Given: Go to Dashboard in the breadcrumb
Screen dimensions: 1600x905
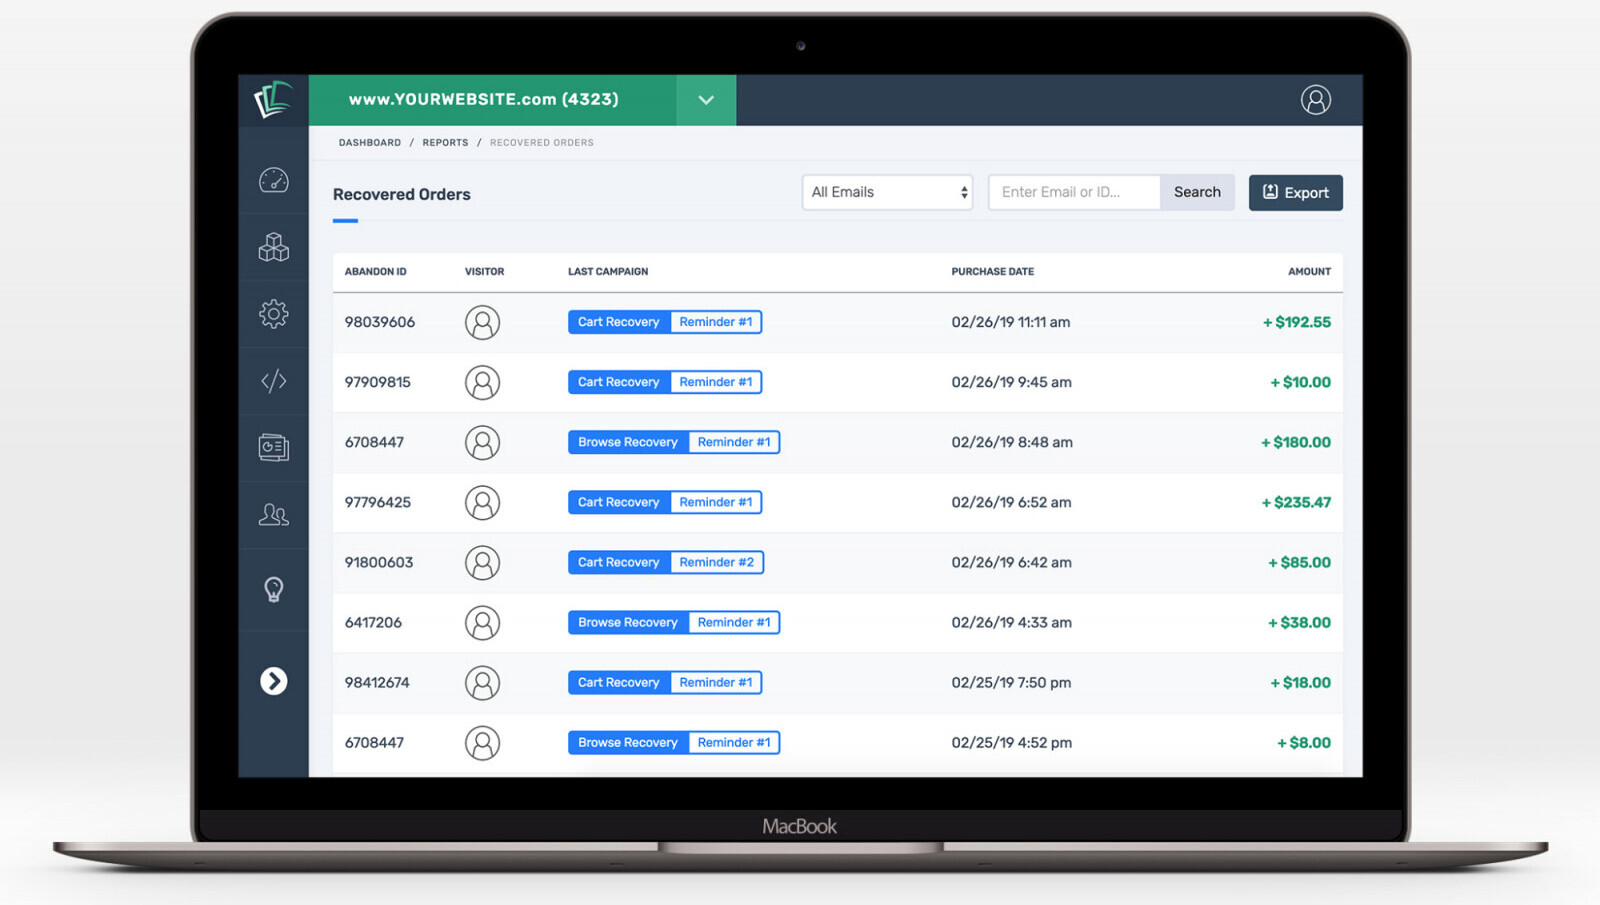Looking at the screenshot, I should [369, 143].
